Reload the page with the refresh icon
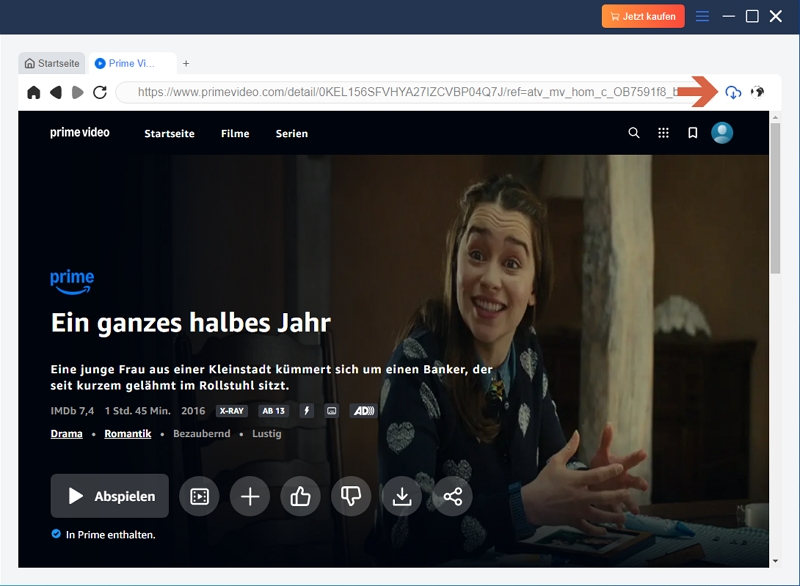800x586 pixels. [97, 90]
